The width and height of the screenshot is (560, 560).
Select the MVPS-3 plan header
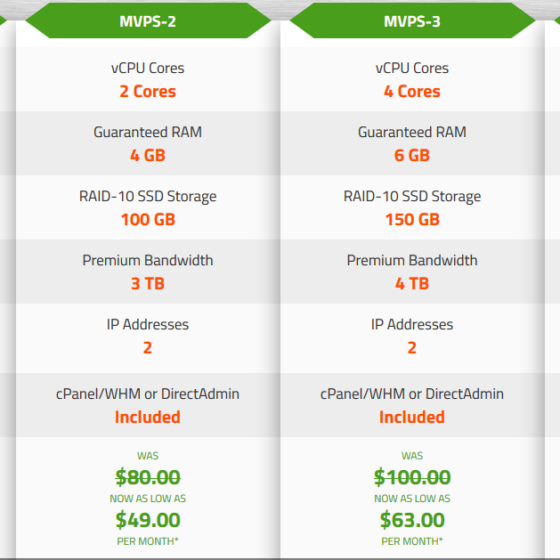click(412, 21)
